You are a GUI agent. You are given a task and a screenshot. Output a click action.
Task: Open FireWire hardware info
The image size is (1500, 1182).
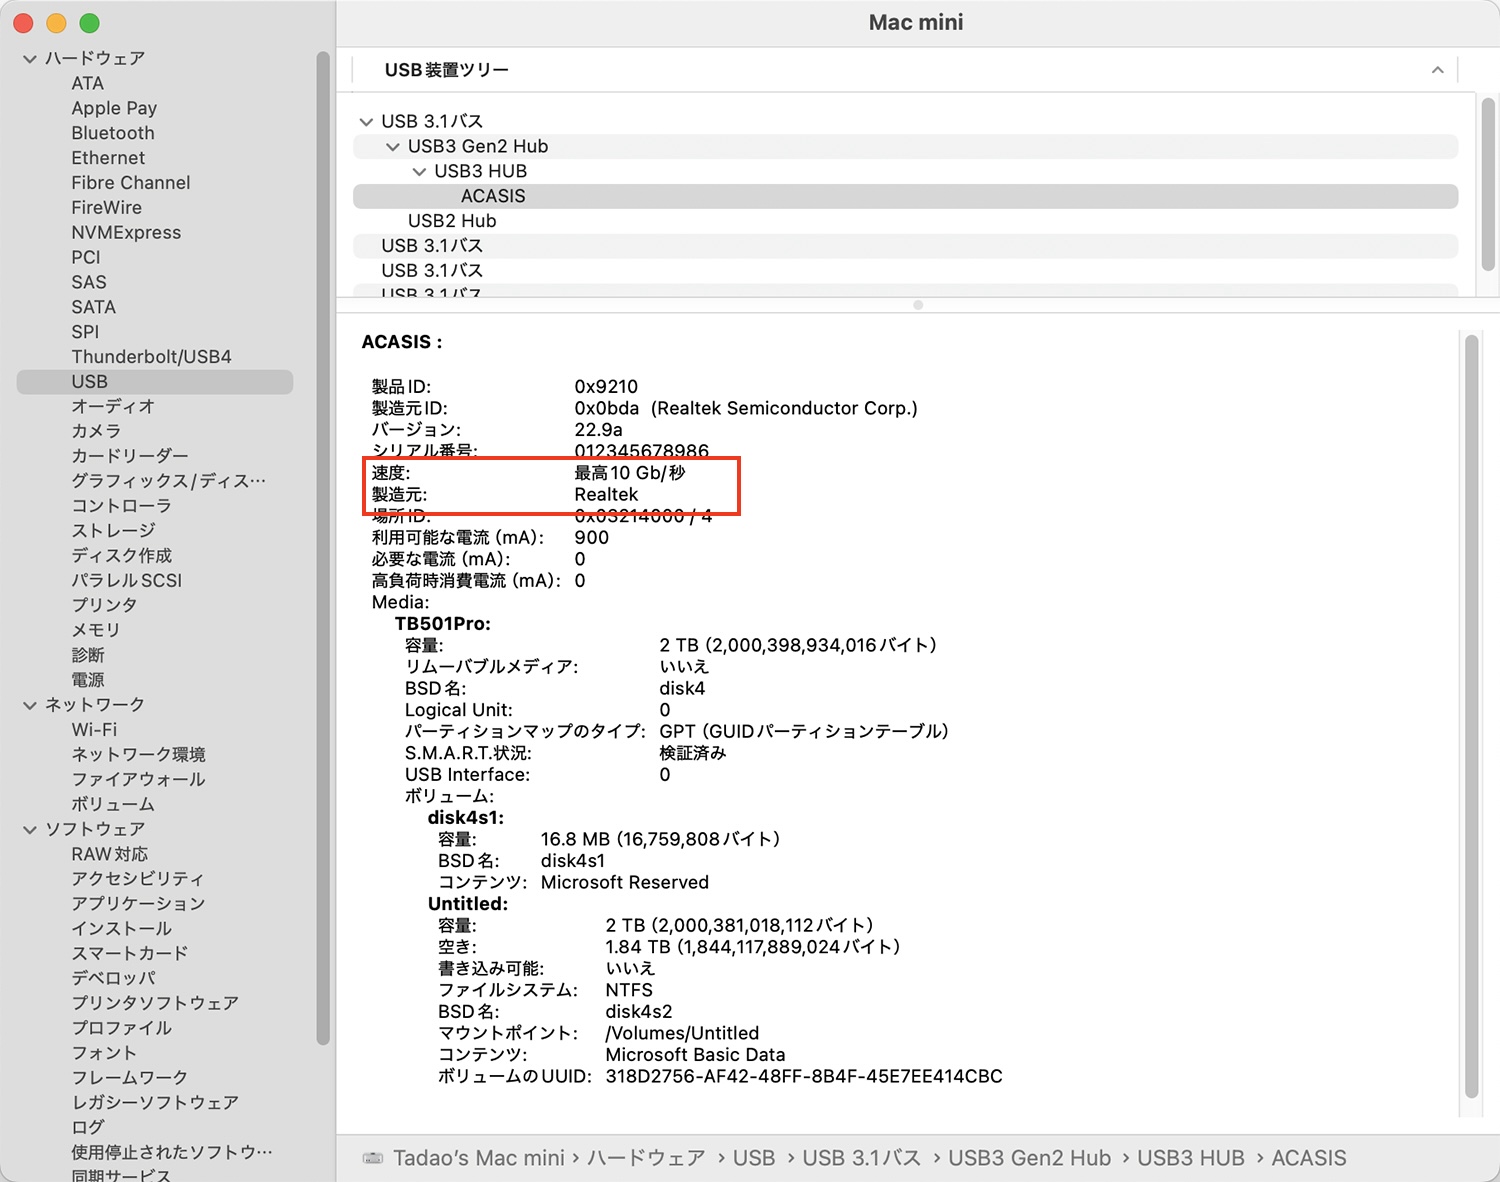[x=107, y=208]
